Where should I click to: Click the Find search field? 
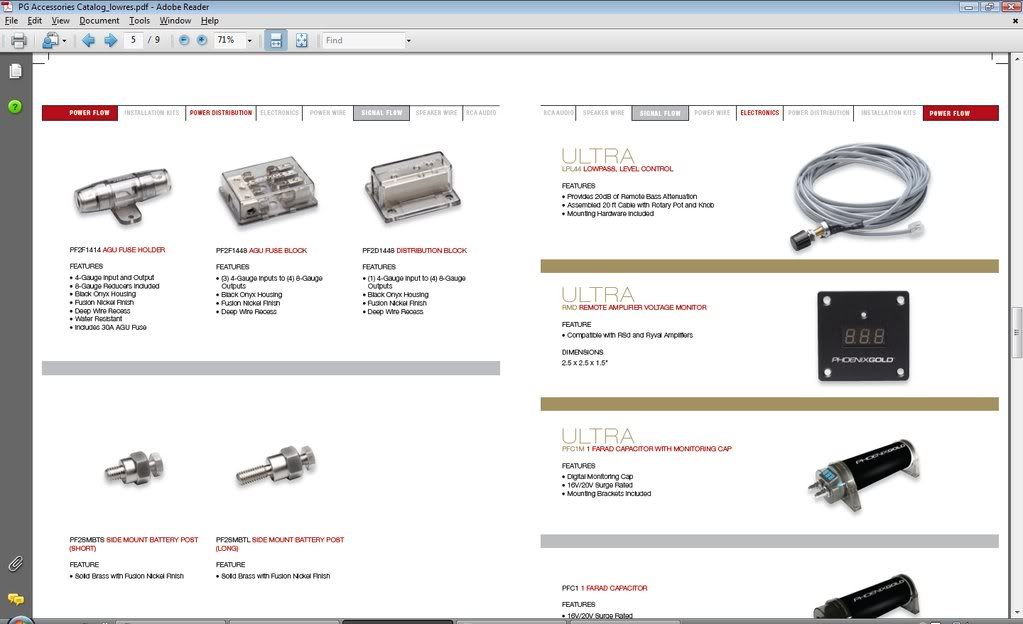363,40
